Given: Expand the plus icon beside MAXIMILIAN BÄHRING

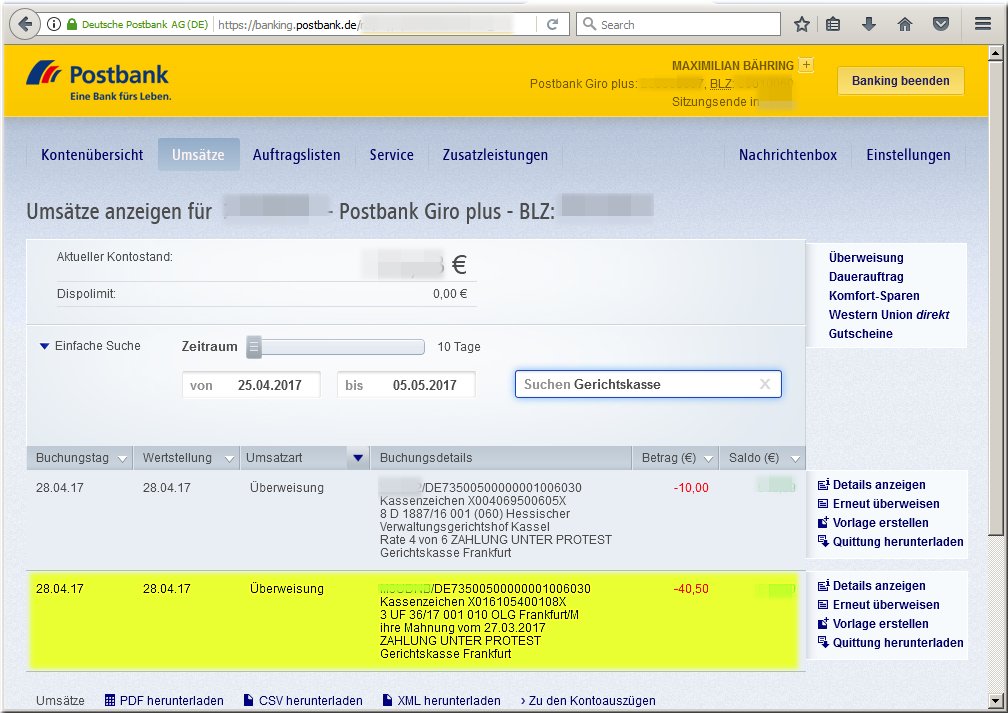Looking at the screenshot, I should point(806,65).
